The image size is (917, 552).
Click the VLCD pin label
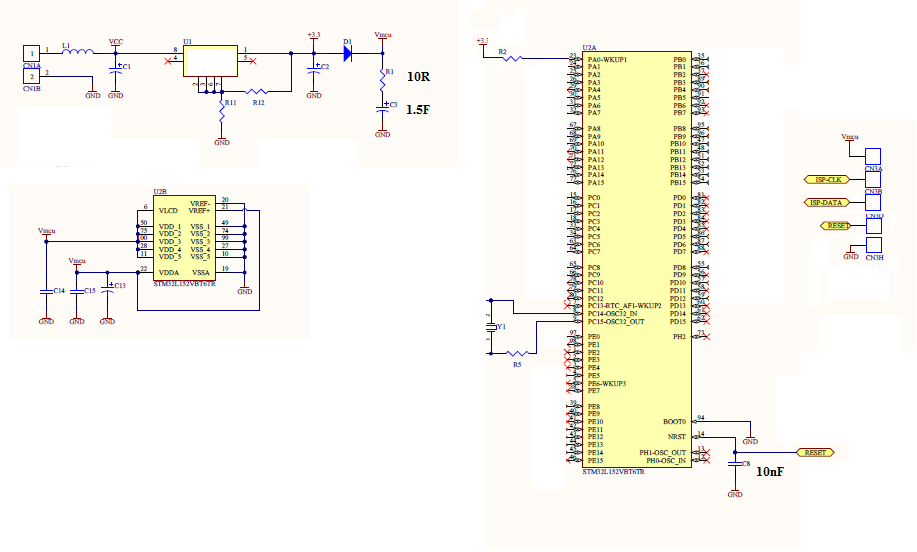168,211
